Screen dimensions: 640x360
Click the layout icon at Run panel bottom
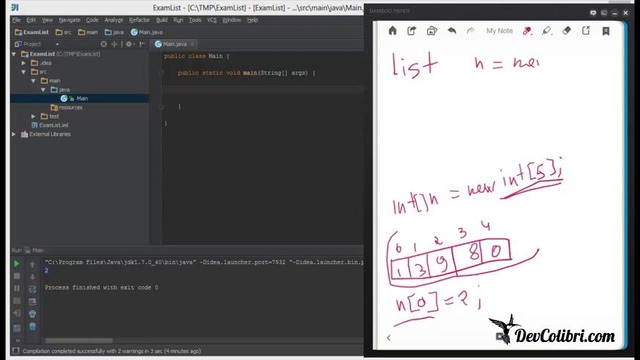click(17, 328)
